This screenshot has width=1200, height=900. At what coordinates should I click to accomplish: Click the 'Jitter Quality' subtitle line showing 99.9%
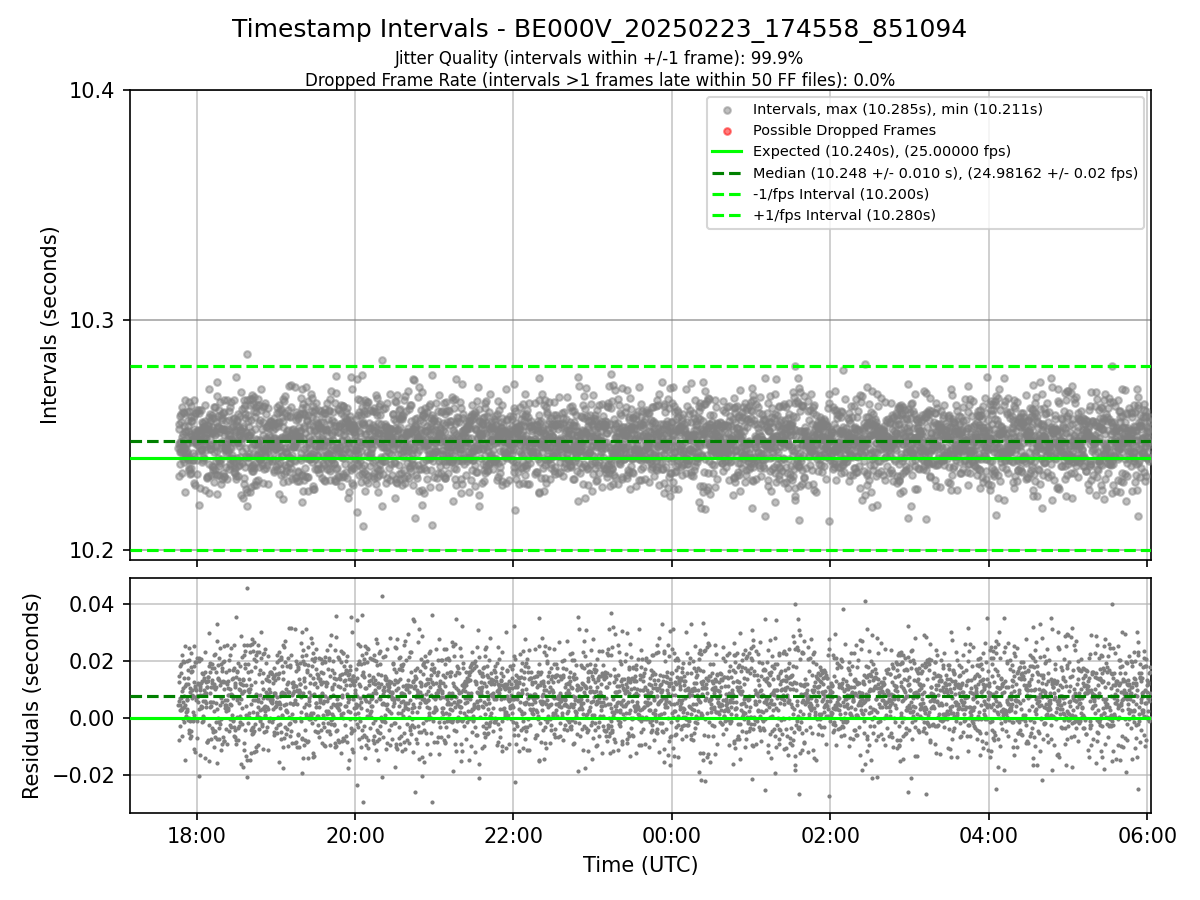coord(599,58)
